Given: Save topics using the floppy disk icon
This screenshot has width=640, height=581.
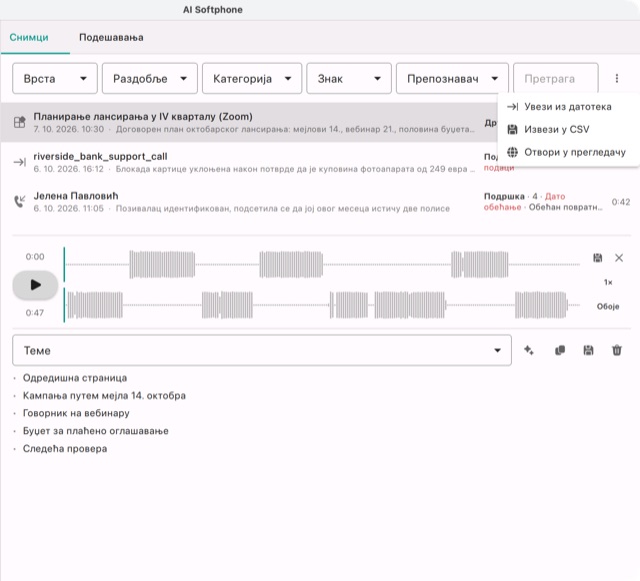Looking at the screenshot, I should (x=588, y=350).
